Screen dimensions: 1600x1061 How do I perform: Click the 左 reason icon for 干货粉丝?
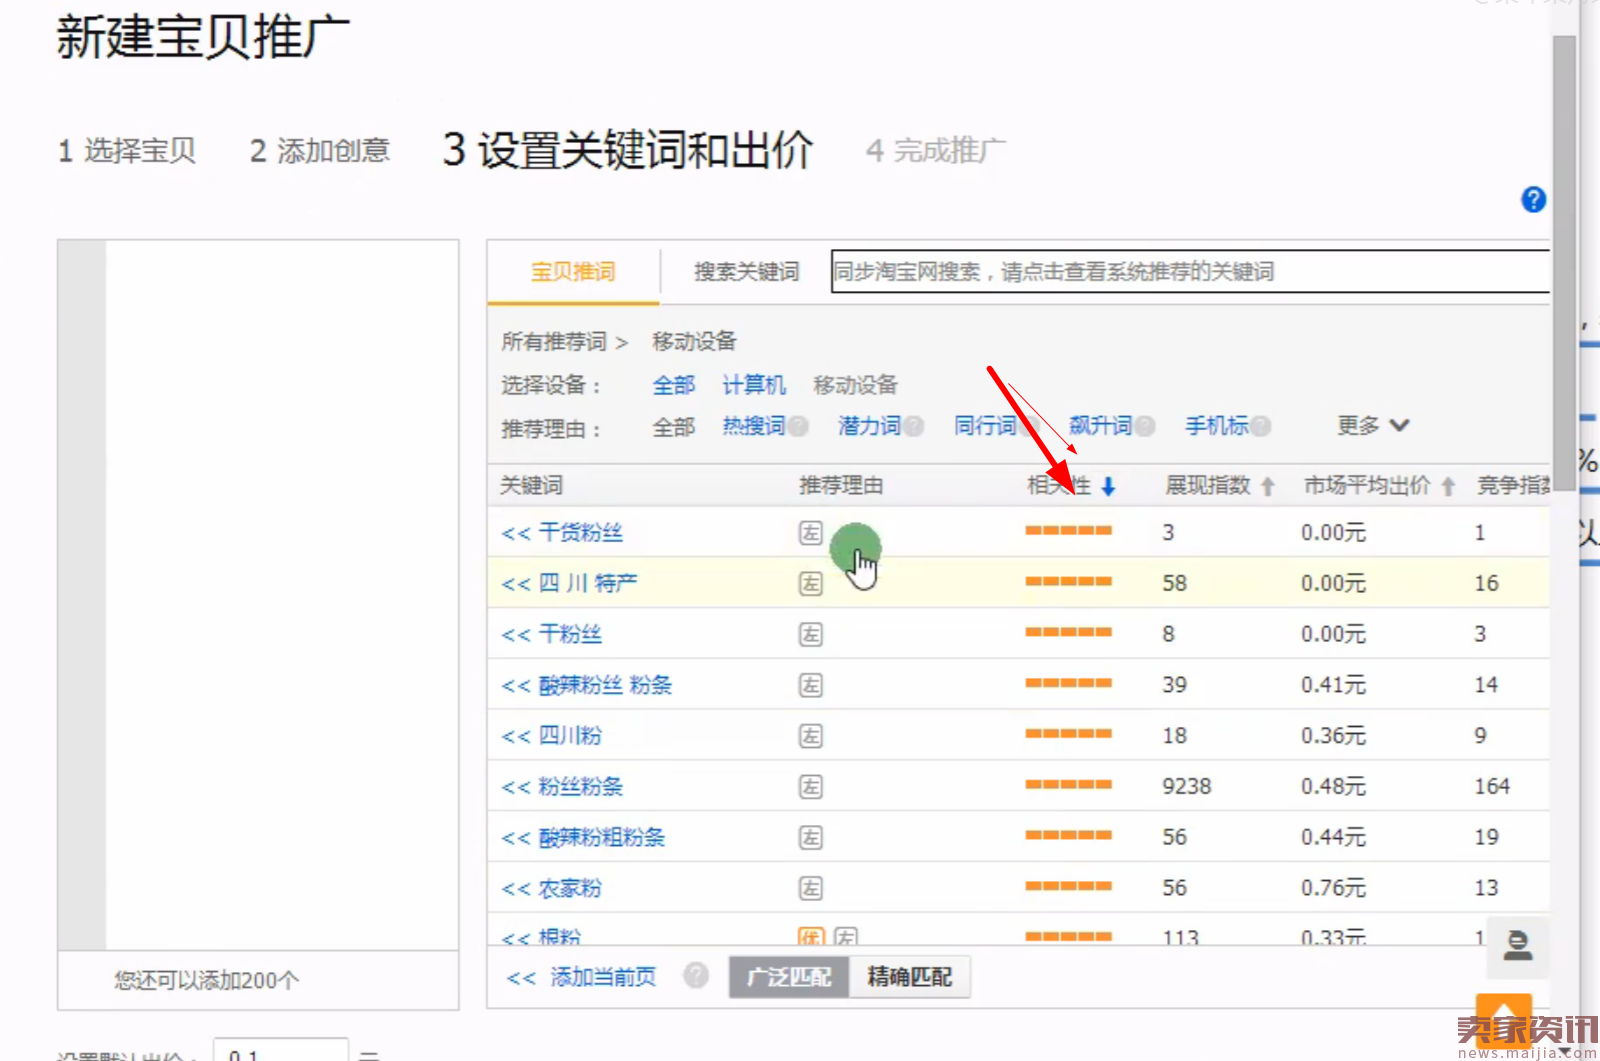coord(810,533)
